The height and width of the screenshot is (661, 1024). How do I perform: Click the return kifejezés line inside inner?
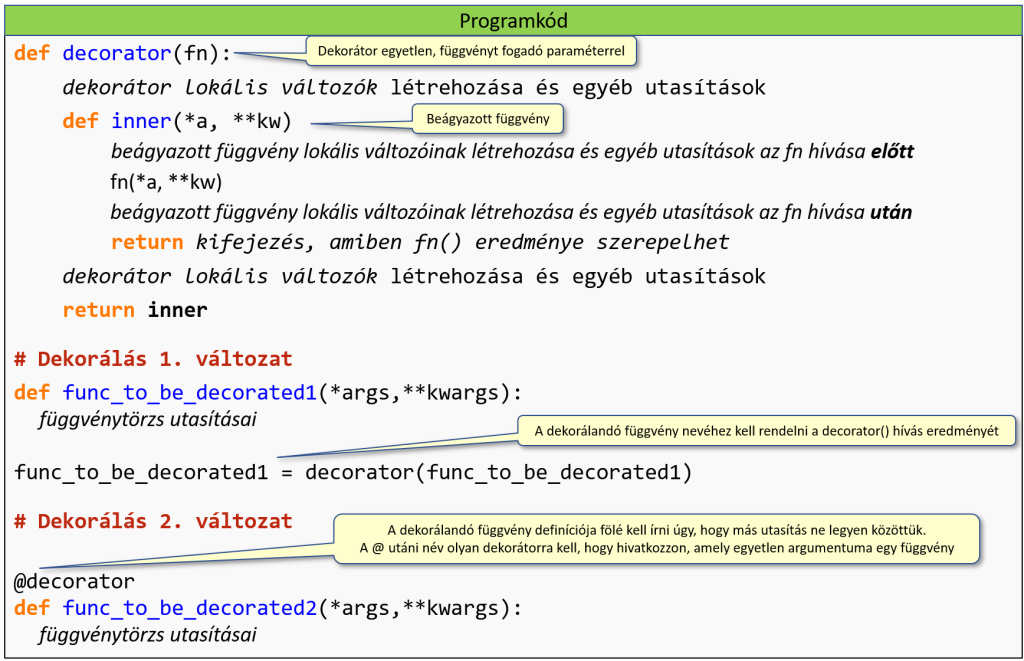click(420, 242)
